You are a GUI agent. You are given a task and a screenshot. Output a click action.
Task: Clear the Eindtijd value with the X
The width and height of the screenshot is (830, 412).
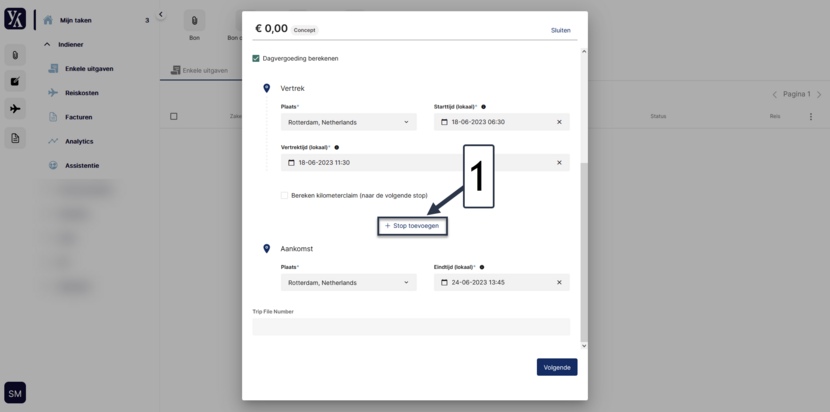coord(559,282)
